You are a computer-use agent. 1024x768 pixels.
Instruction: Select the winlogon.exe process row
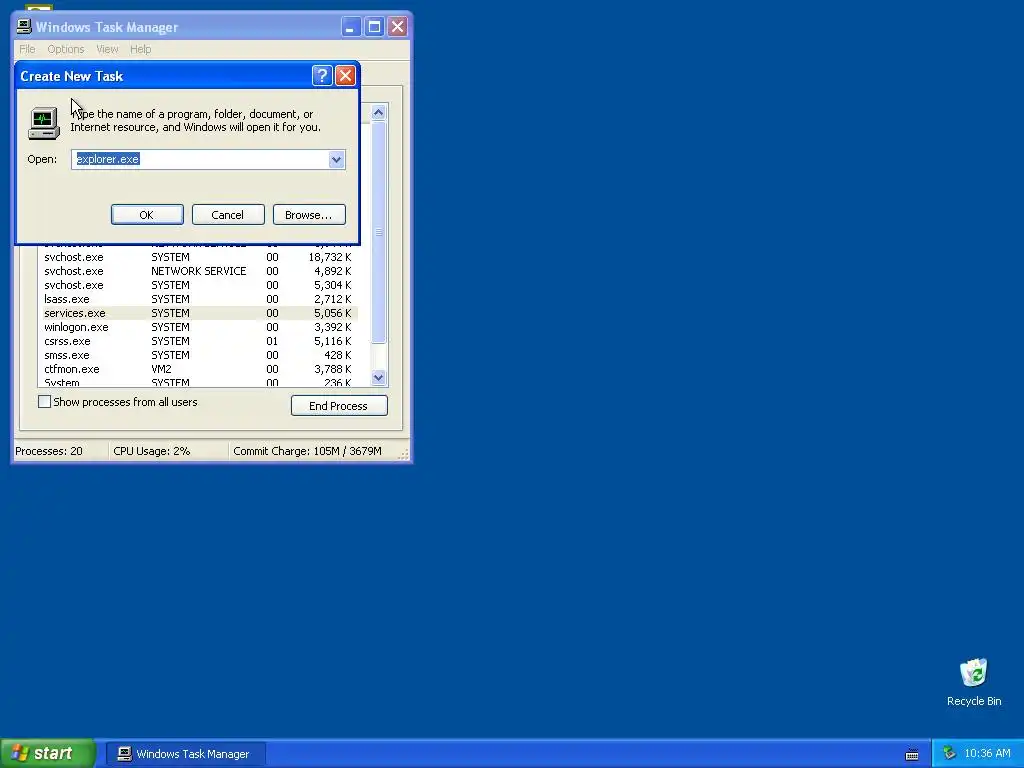click(x=198, y=327)
